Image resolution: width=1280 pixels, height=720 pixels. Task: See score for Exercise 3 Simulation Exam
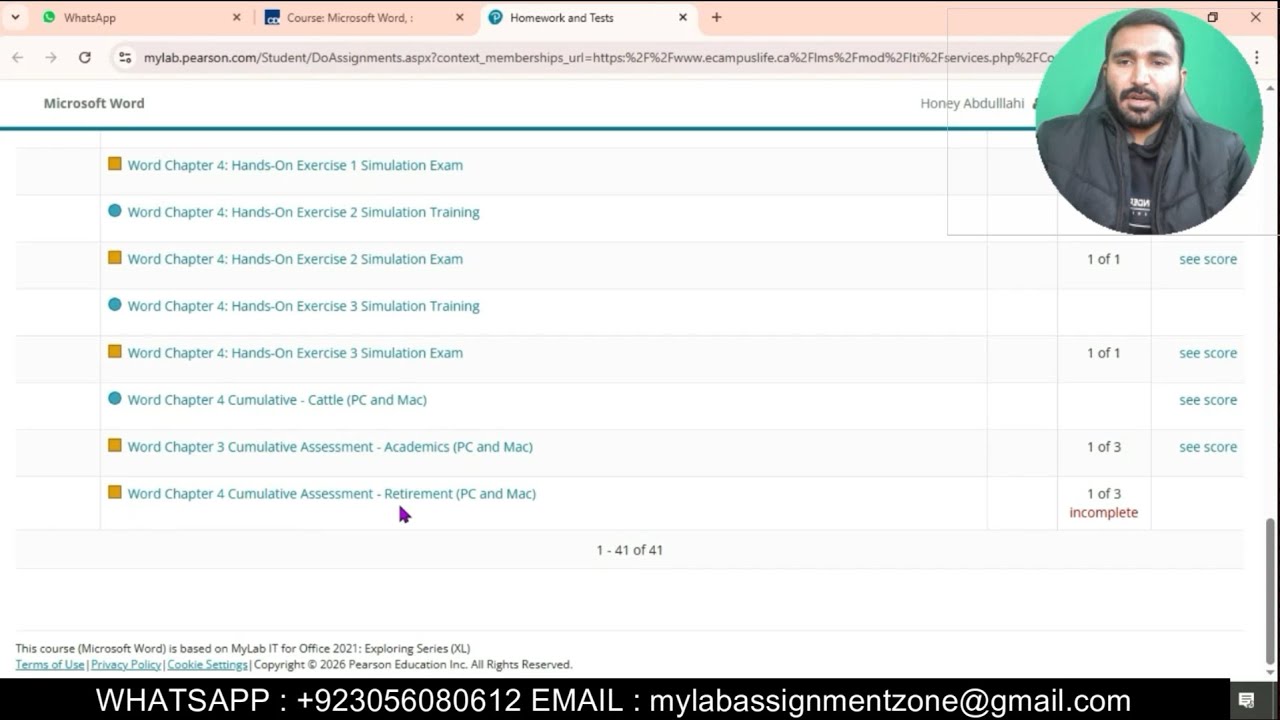1208,353
